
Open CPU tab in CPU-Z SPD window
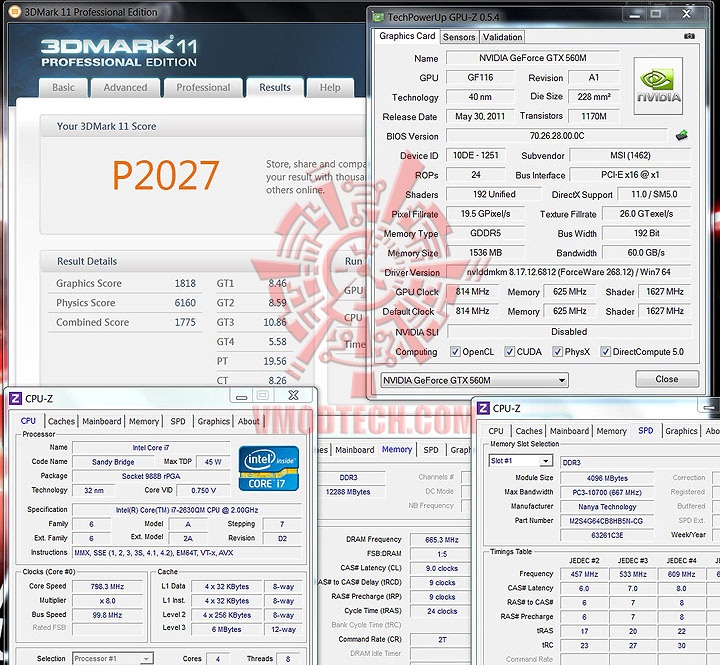[496, 431]
